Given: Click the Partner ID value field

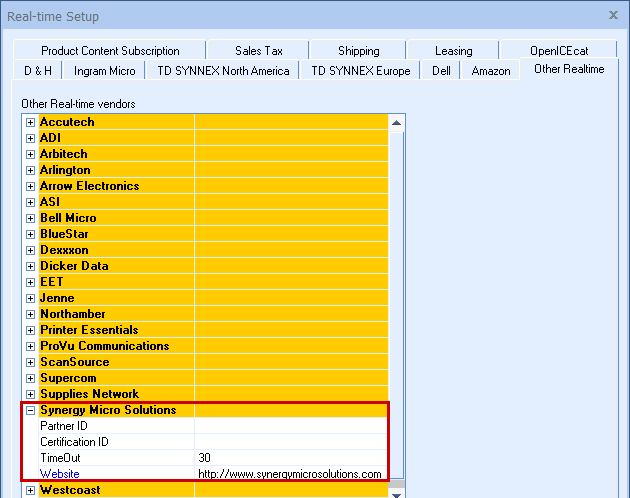Looking at the screenshot, I should coord(290,426).
